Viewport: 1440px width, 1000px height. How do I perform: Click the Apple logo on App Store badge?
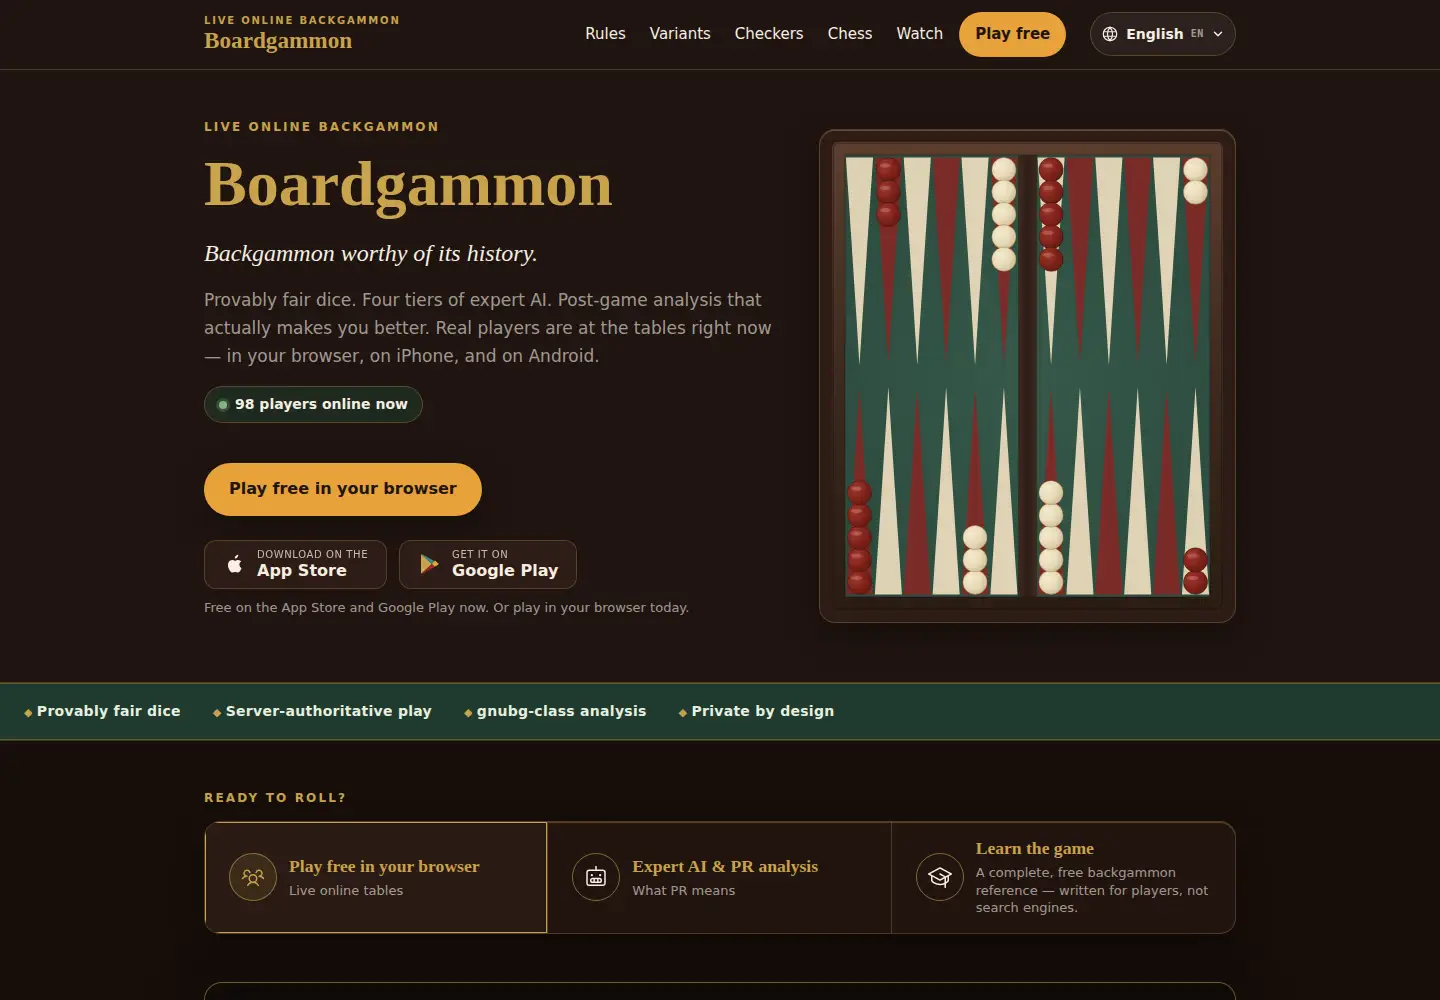click(x=235, y=564)
